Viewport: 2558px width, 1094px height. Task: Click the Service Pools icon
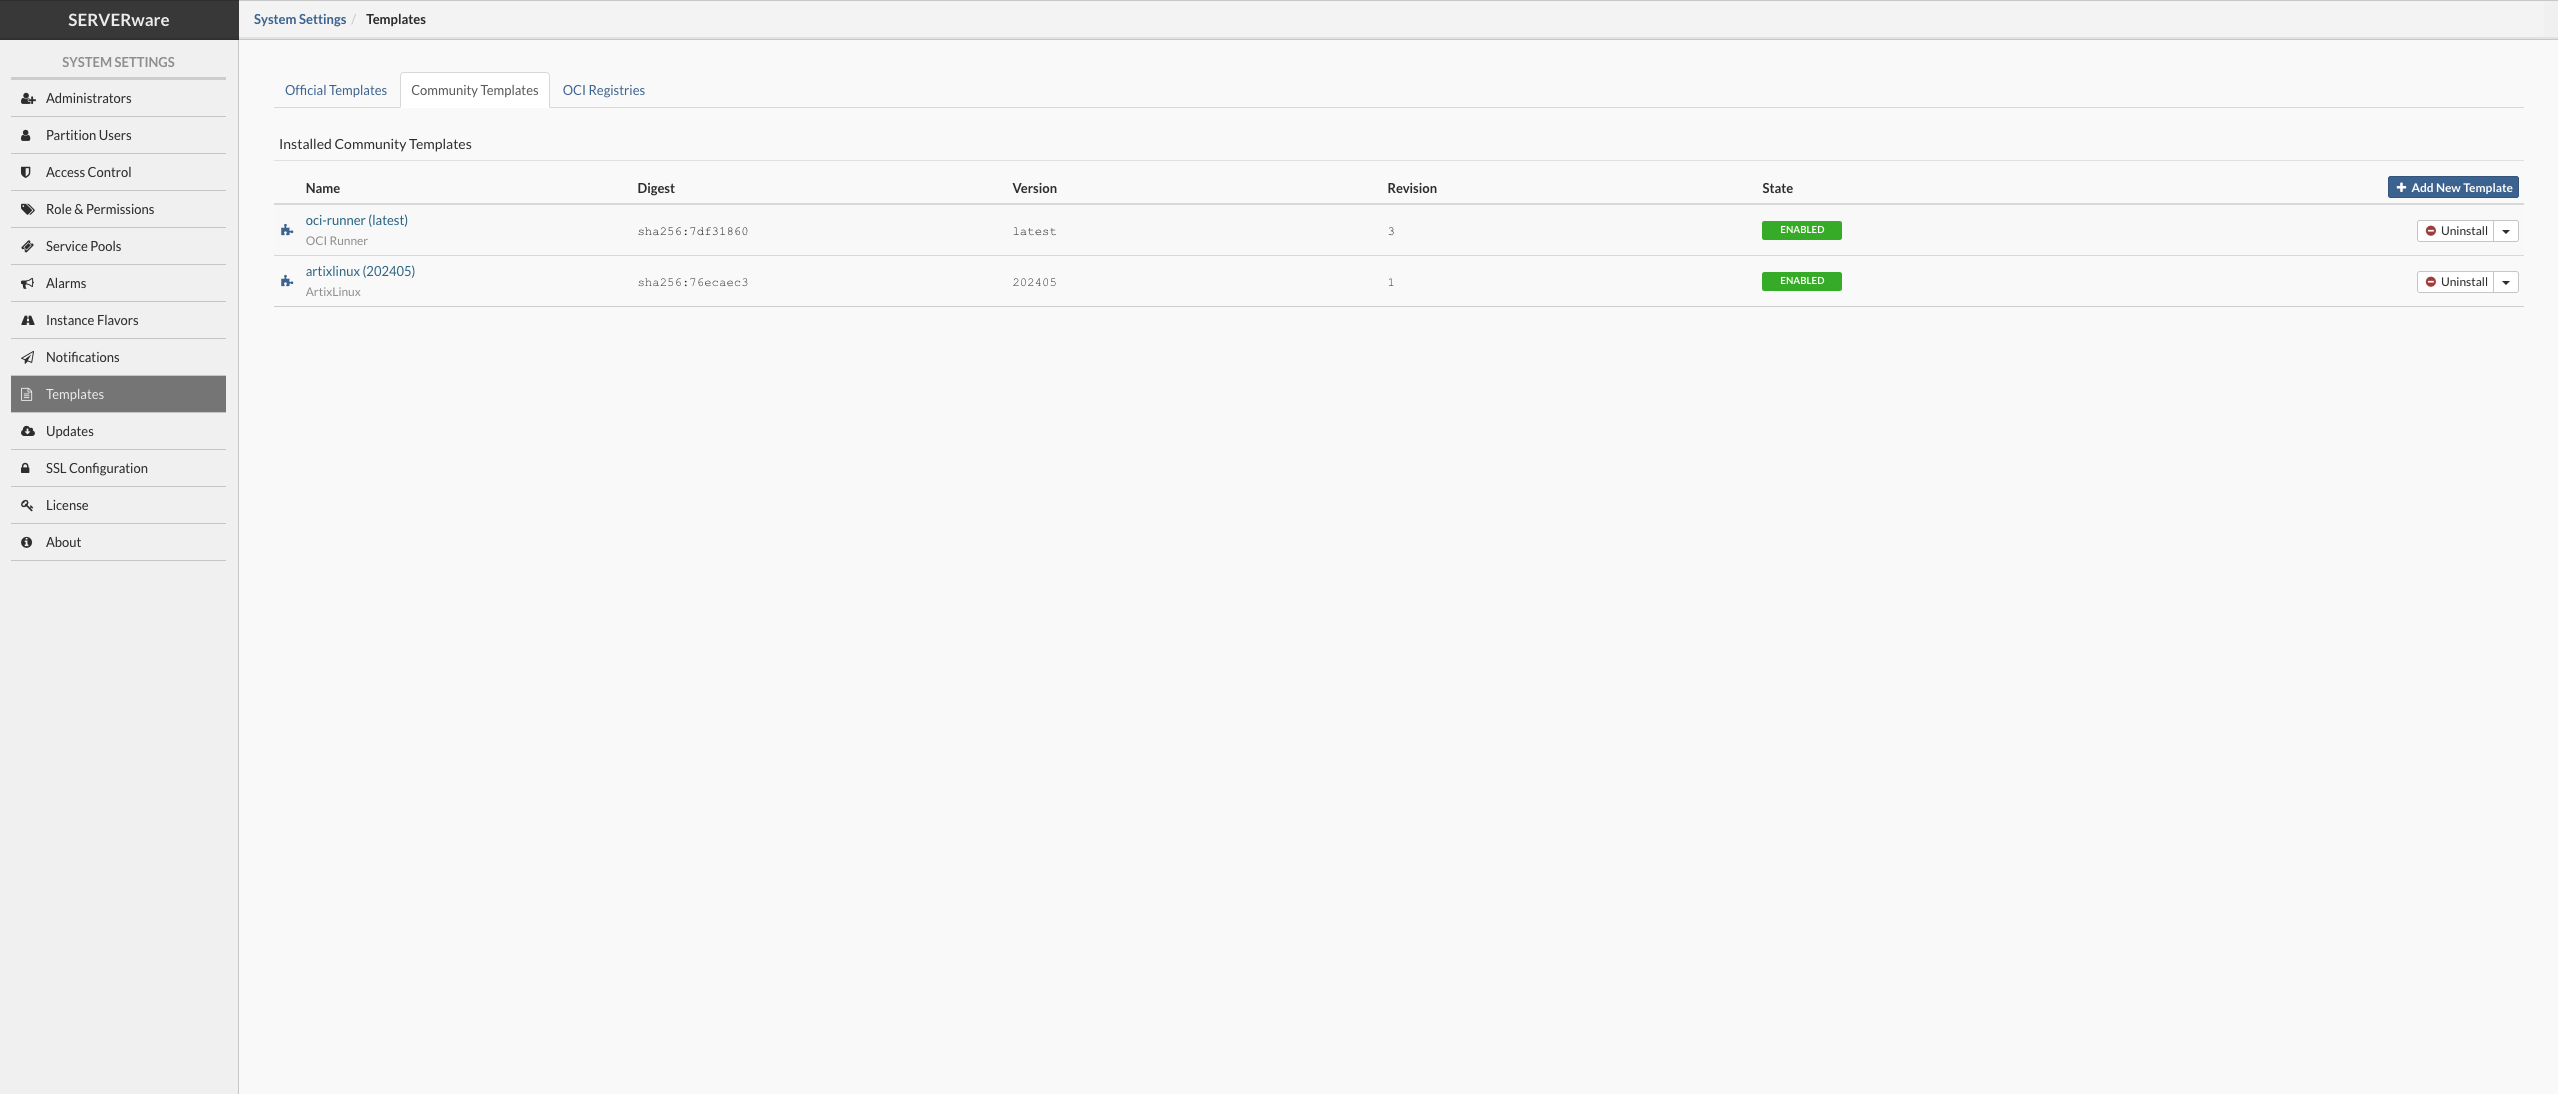coord(27,246)
